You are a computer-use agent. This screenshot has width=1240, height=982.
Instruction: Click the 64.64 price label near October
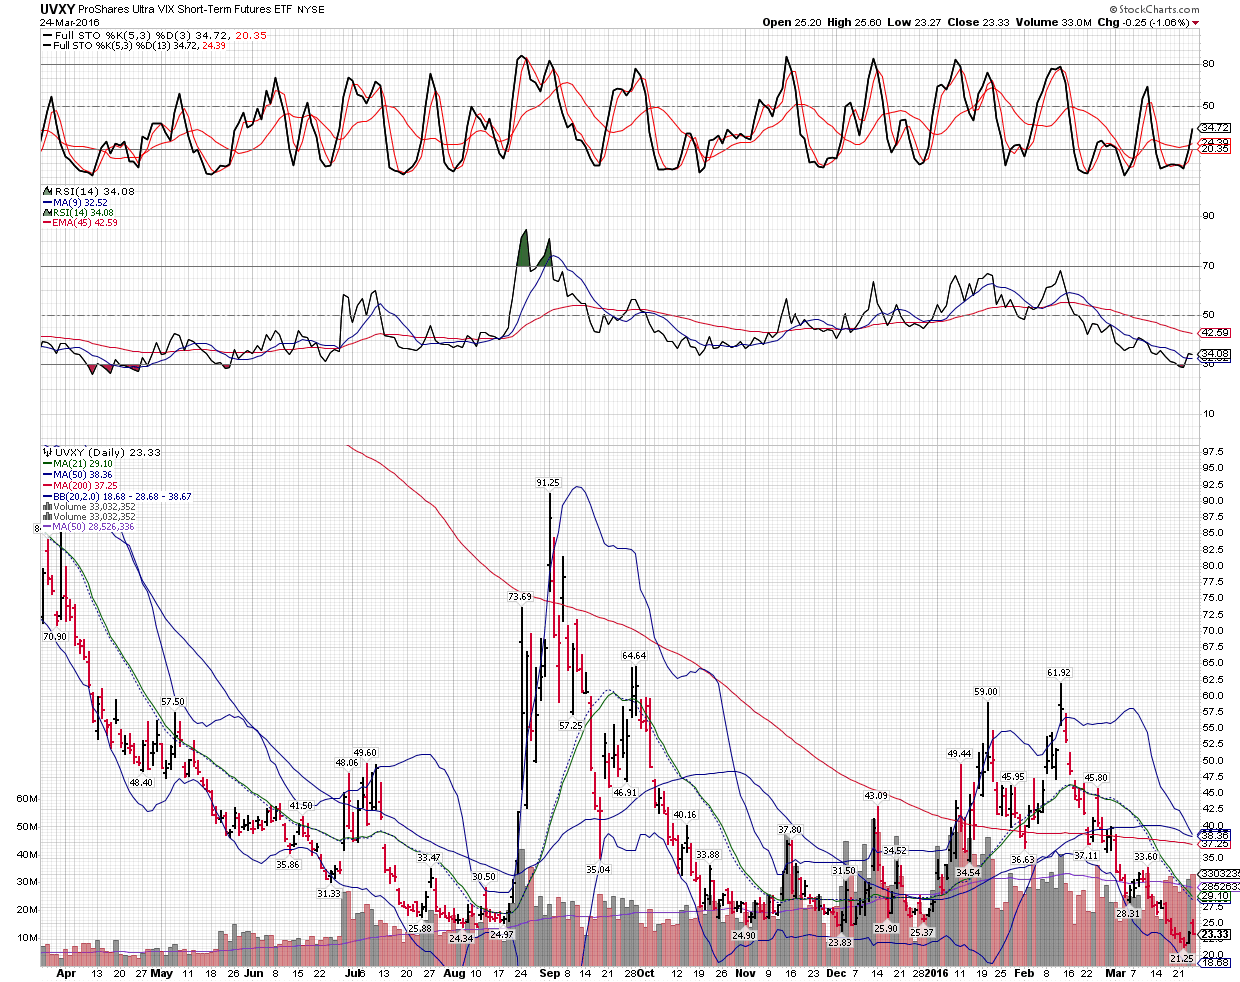(634, 656)
